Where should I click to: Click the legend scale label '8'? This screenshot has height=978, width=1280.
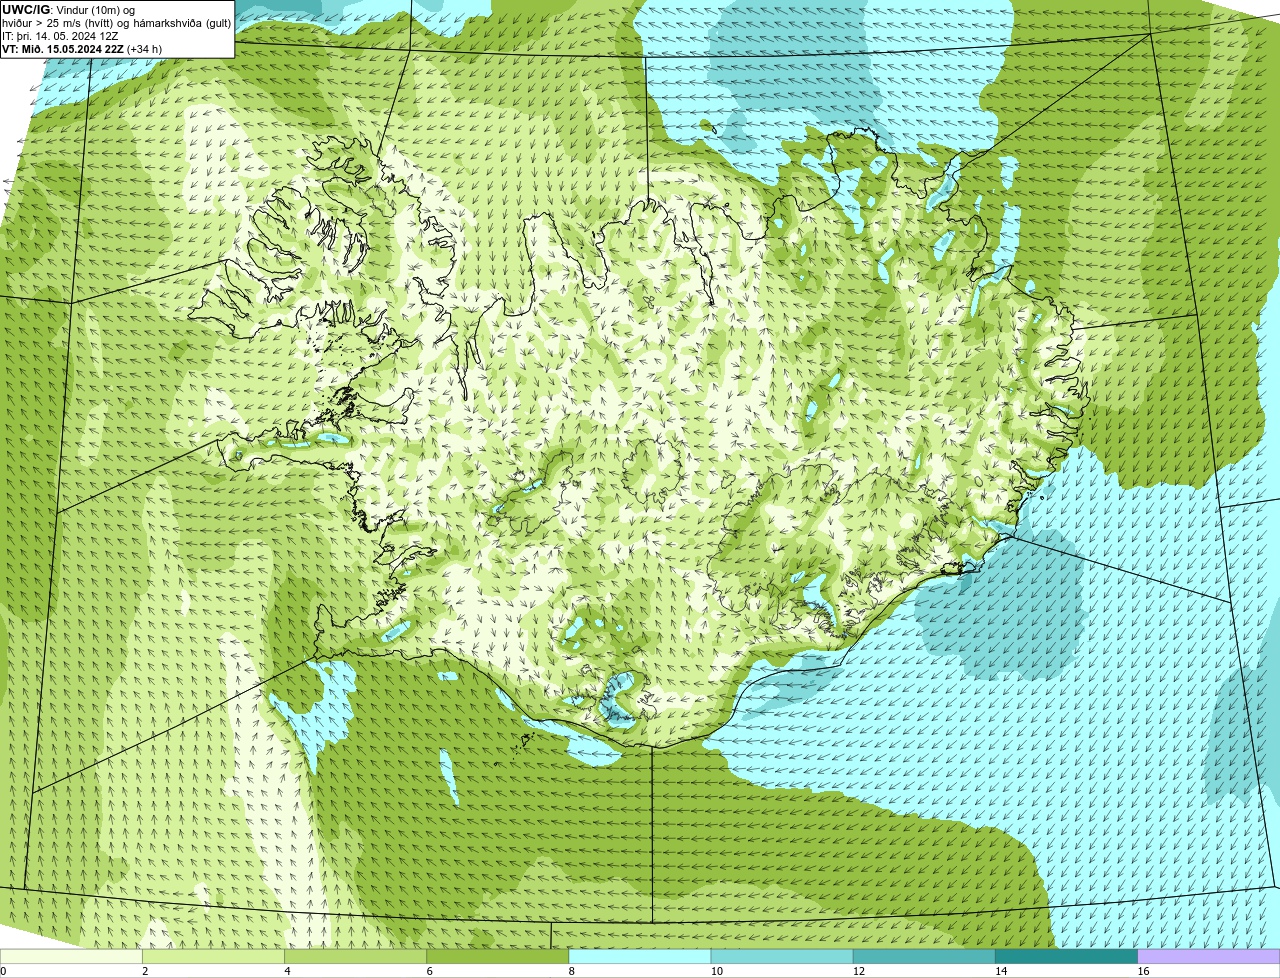(572, 971)
